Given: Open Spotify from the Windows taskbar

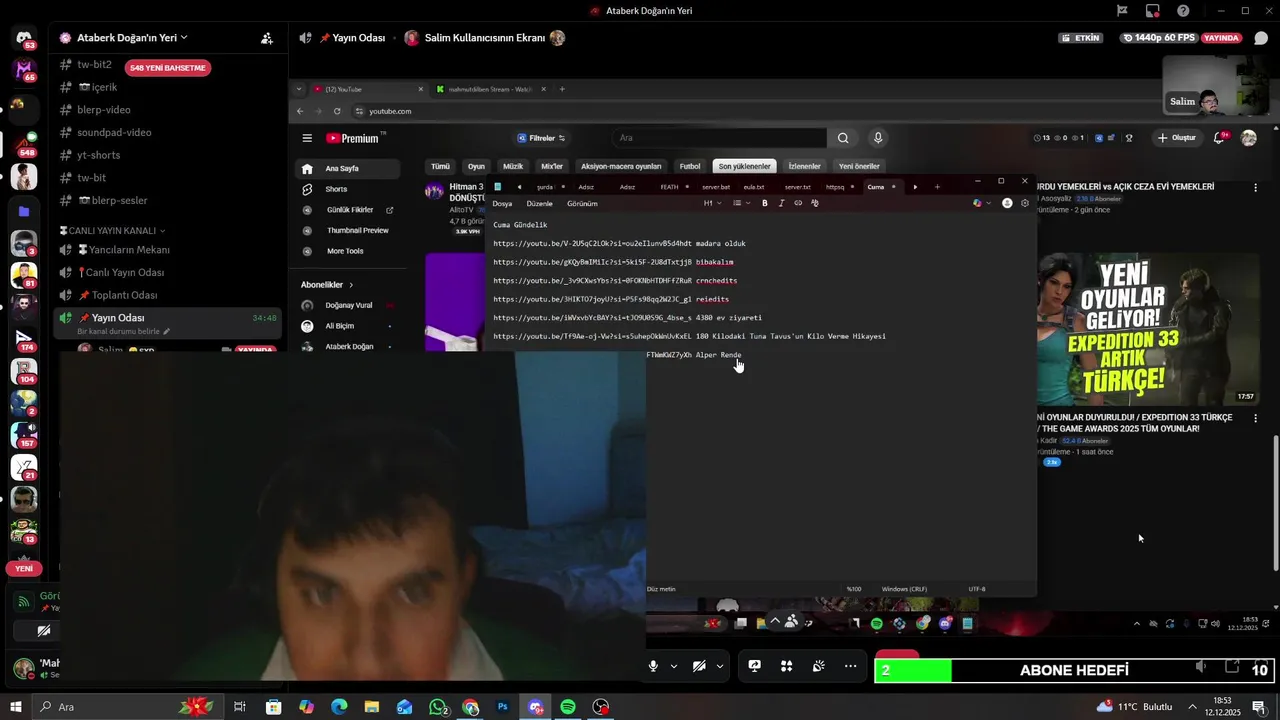Looking at the screenshot, I should pyautogui.click(x=568, y=707).
